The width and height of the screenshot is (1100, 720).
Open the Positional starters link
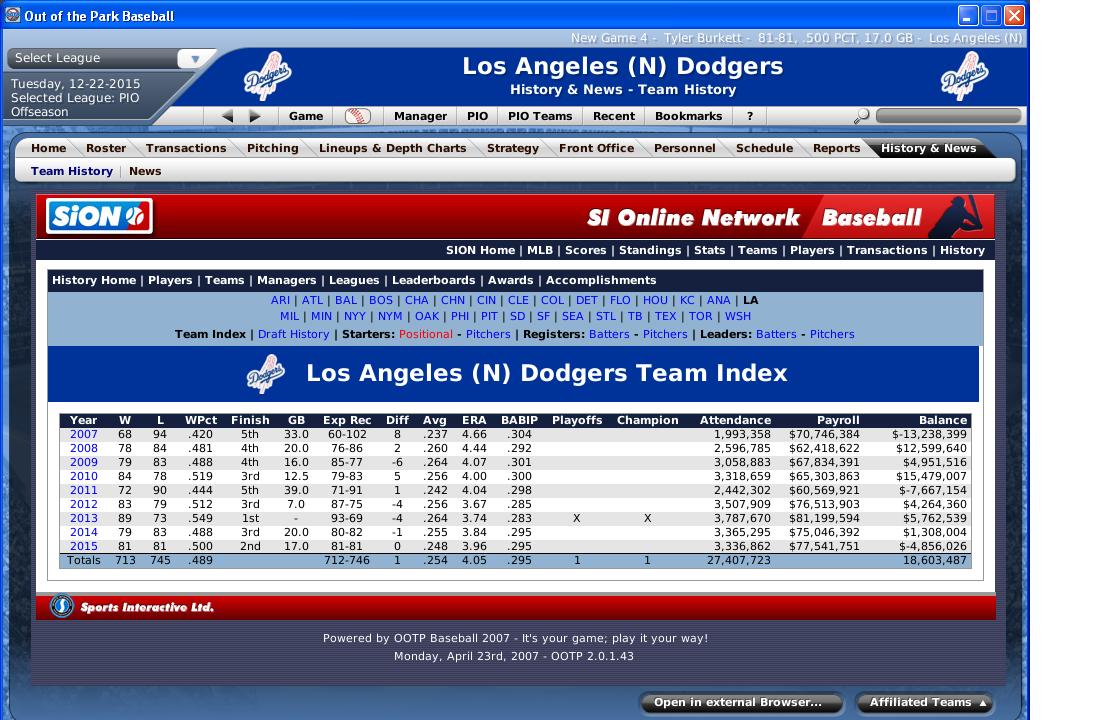tap(426, 335)
